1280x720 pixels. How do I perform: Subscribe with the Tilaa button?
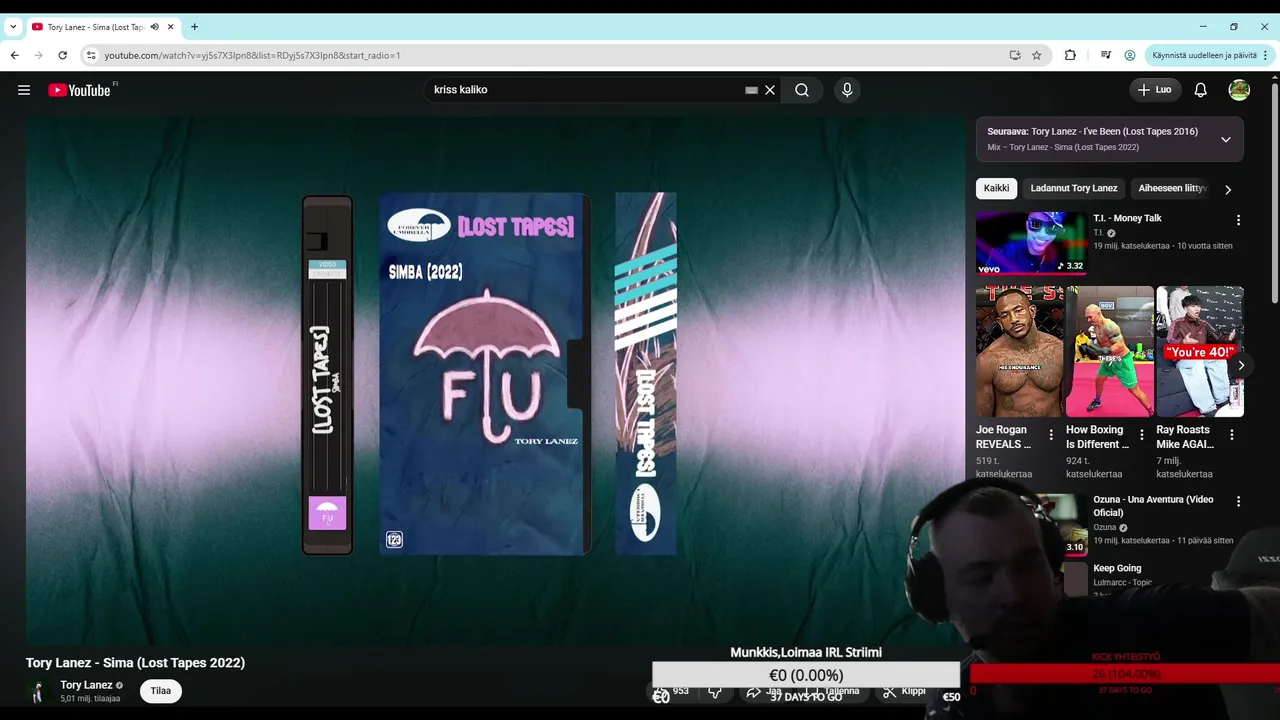coord(161,690)
